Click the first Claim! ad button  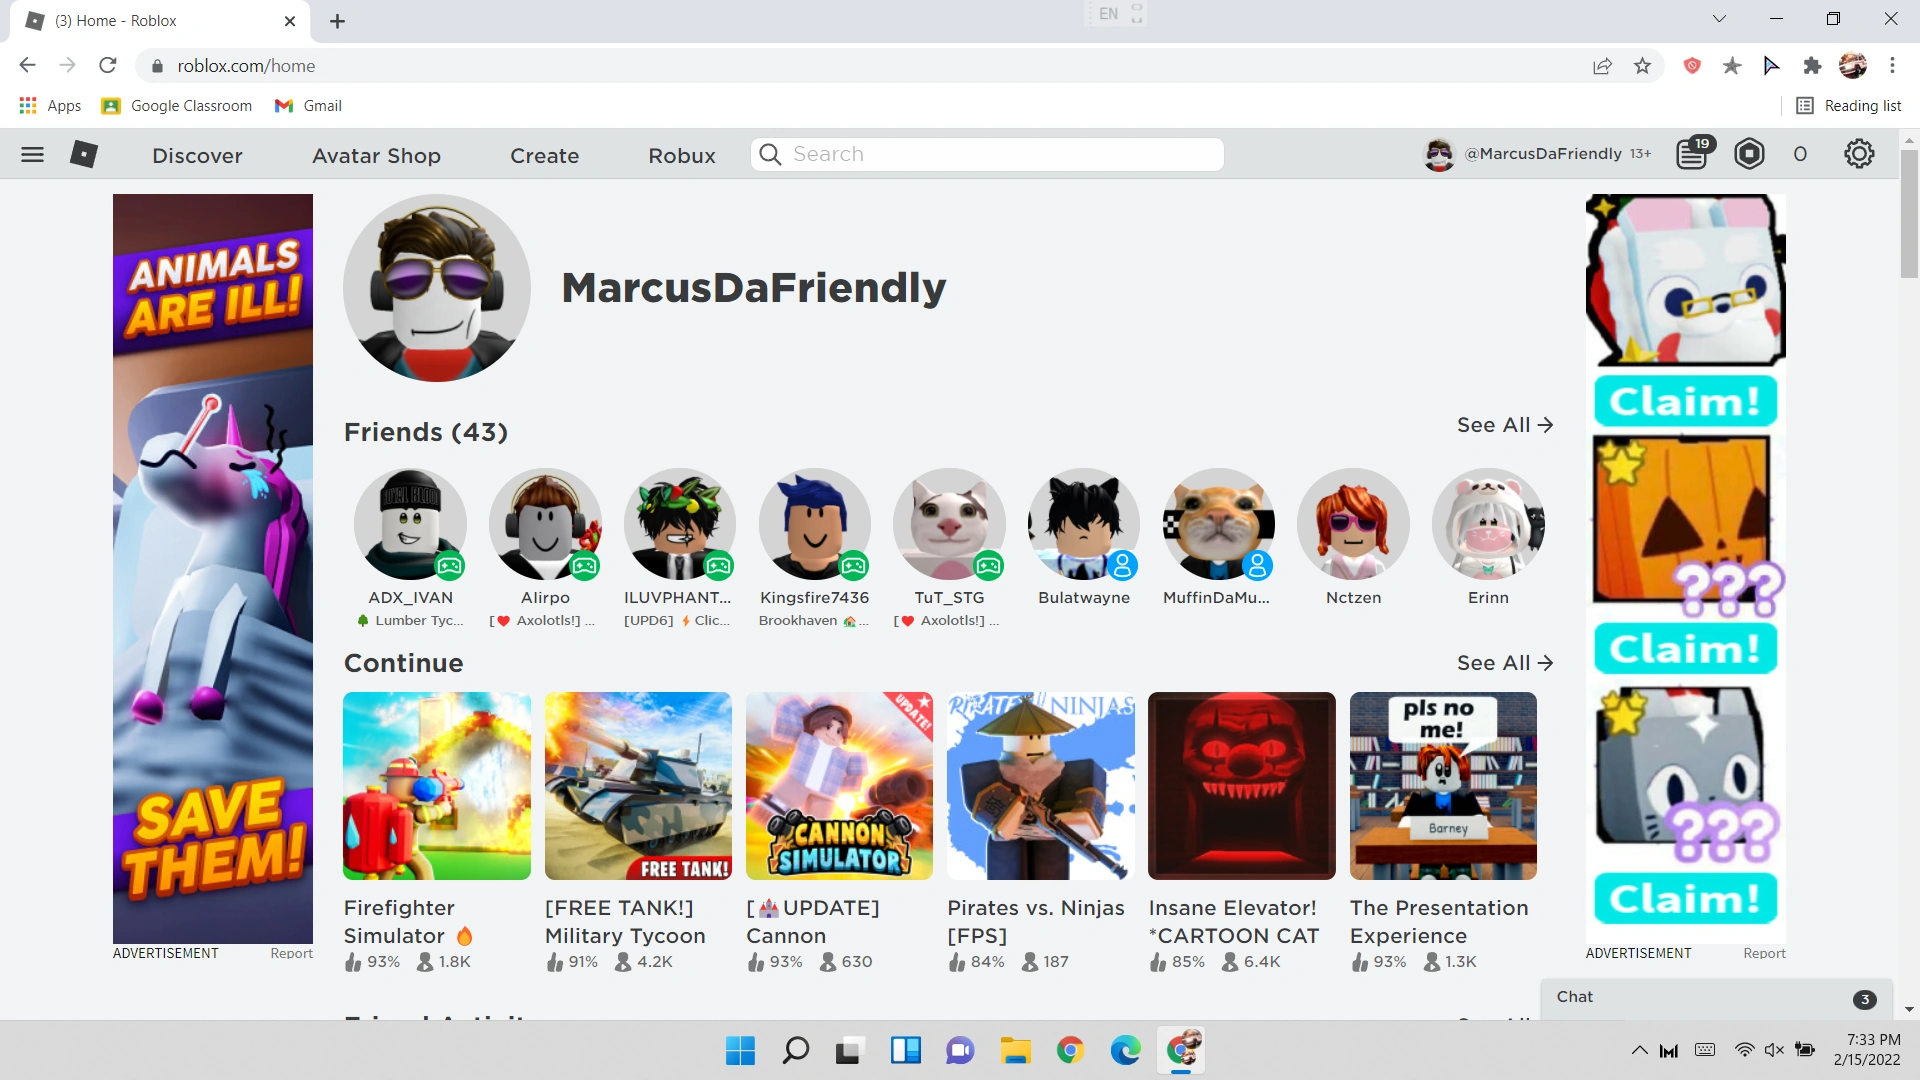[1685, 401]
